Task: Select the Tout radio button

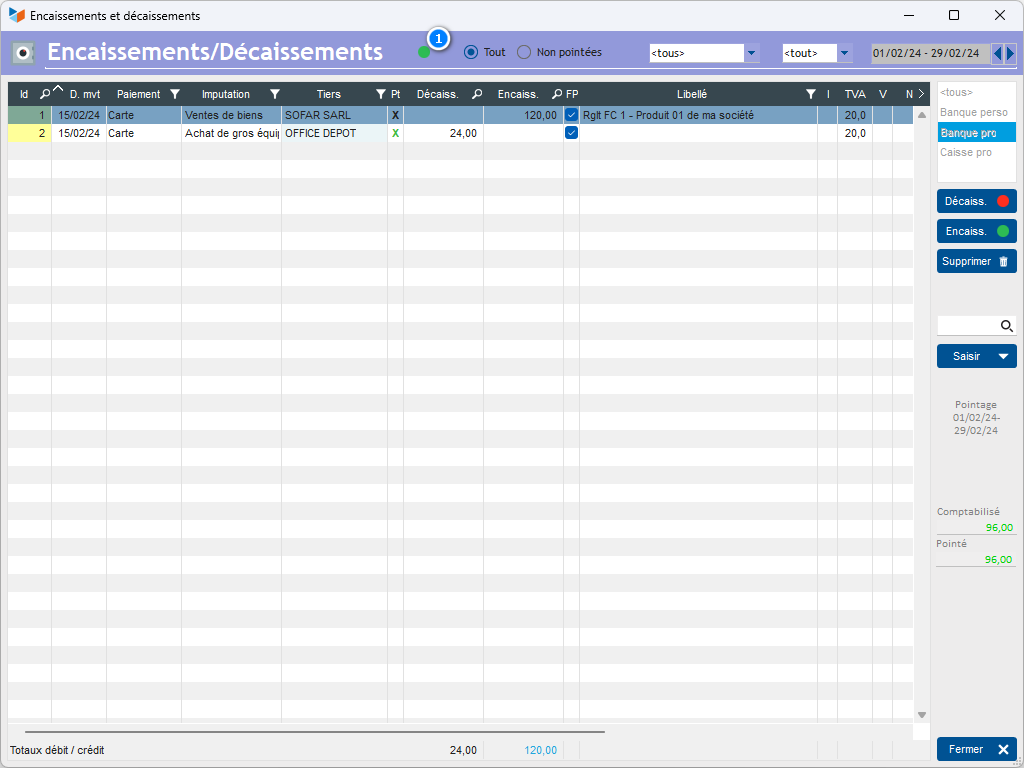Action: pos(471,52)
